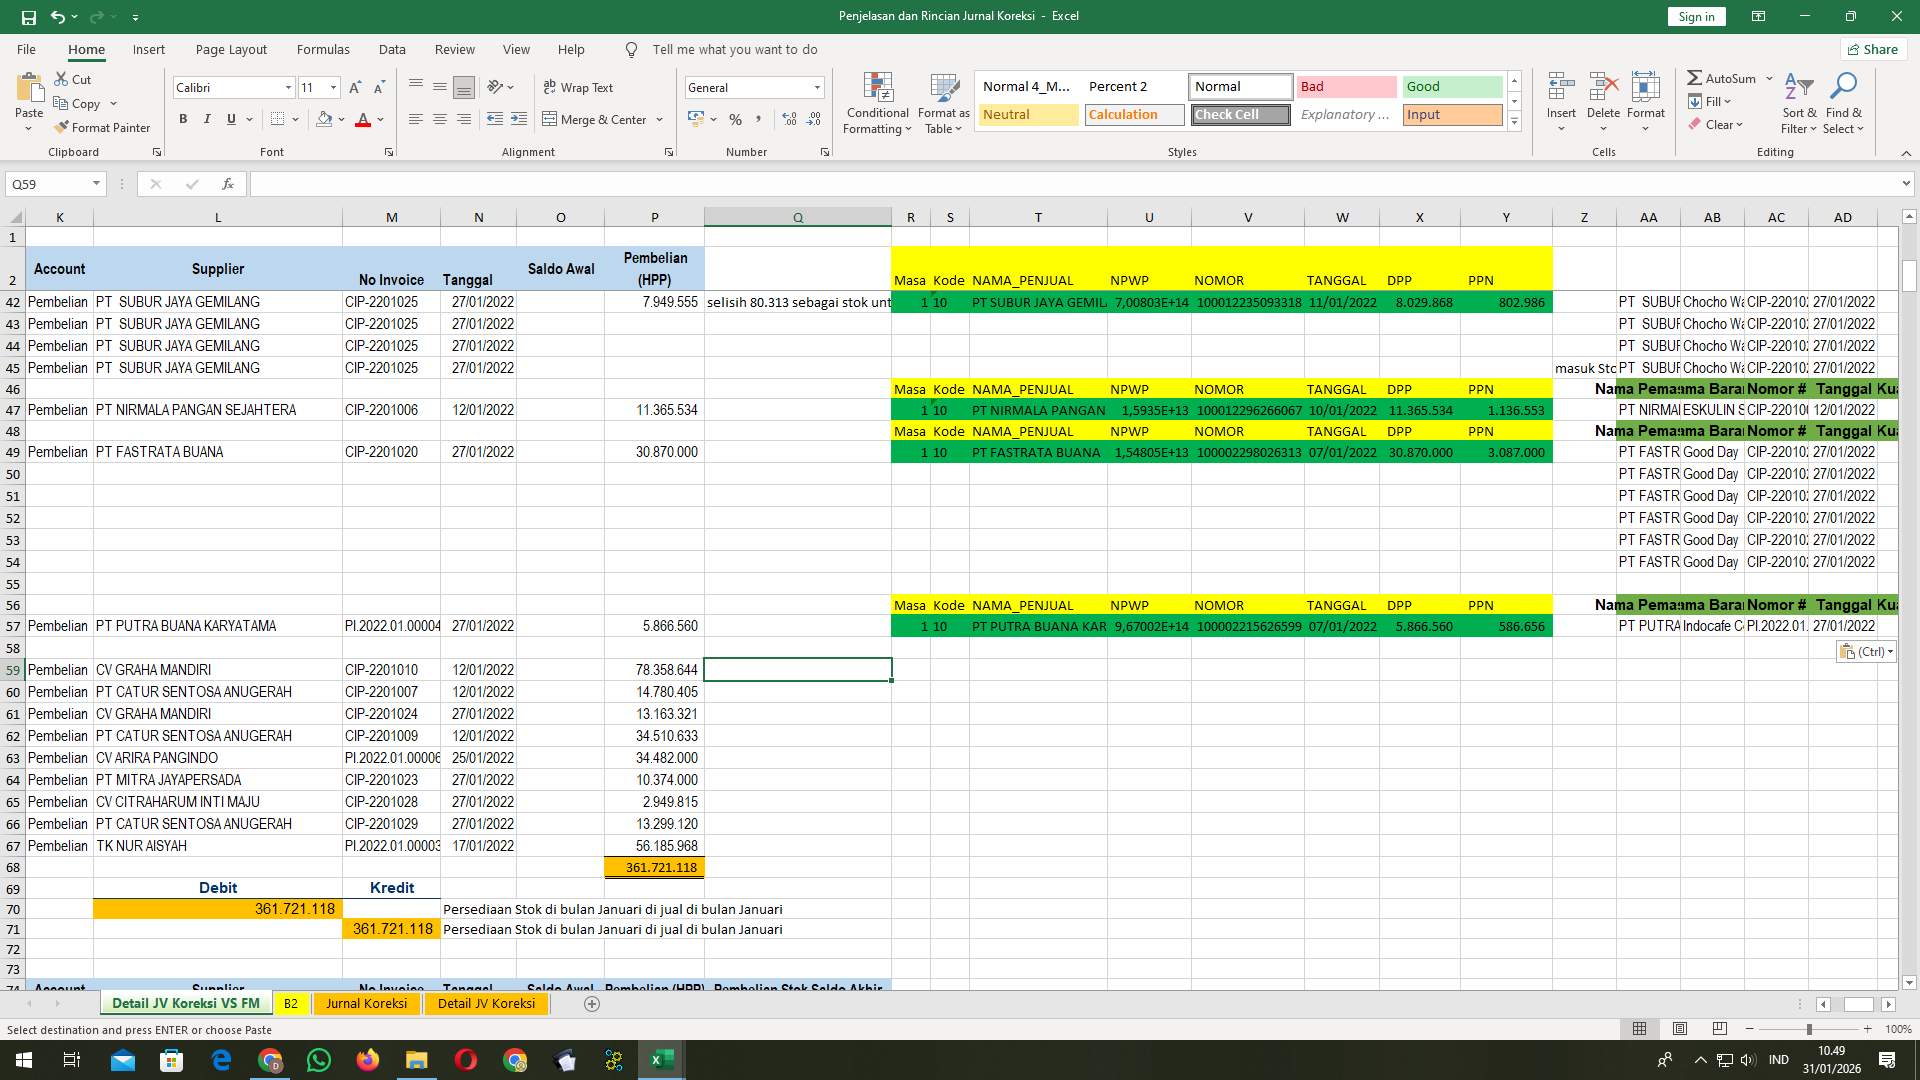Click Merge & Center
1920x1080 pixels.
597,119
